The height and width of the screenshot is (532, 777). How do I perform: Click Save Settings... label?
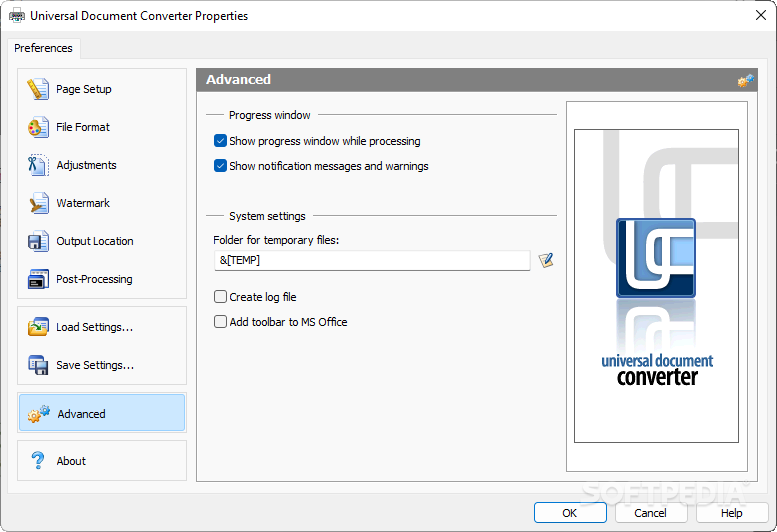pyautogui.click(x=95, y=366)
